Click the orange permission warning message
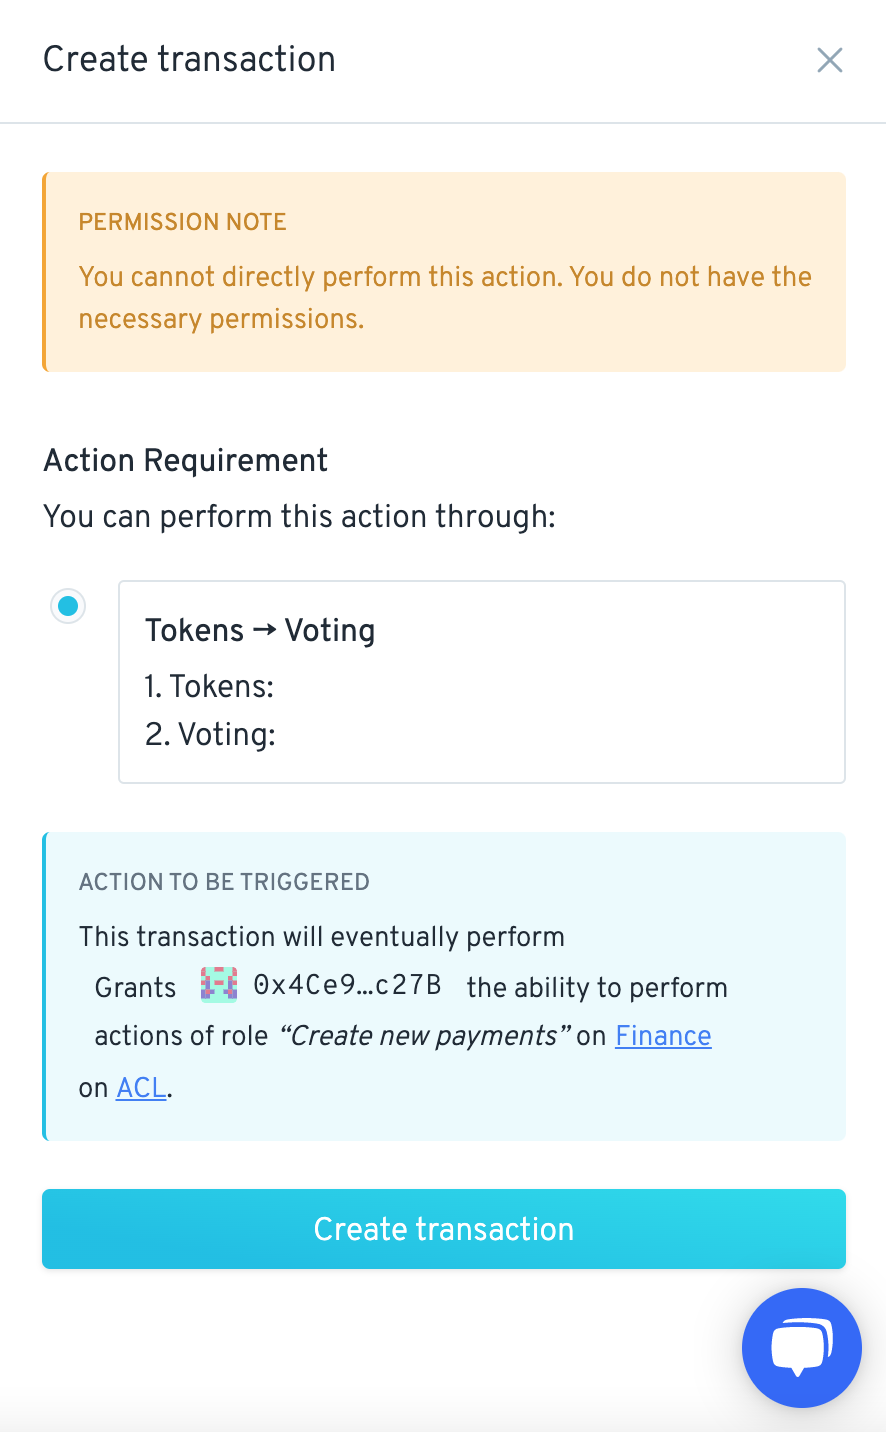The width and height of the screenshot is (886, 1432). [x=445, y=297]
